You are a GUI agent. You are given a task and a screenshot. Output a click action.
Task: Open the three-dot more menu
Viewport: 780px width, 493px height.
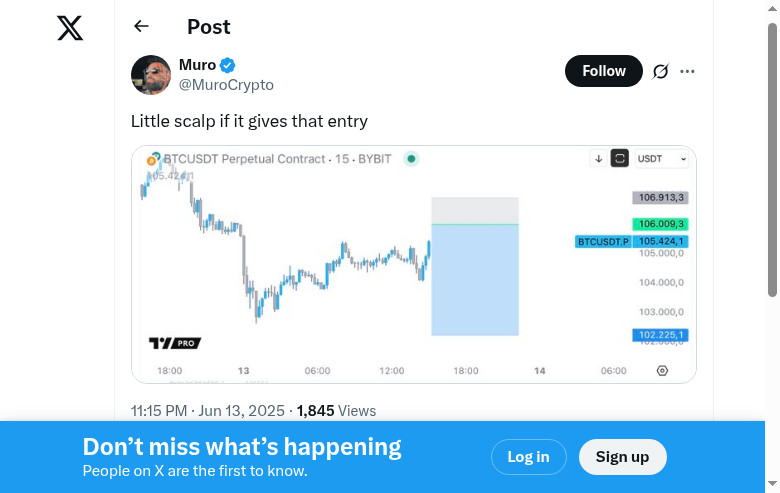coord(687,71)
